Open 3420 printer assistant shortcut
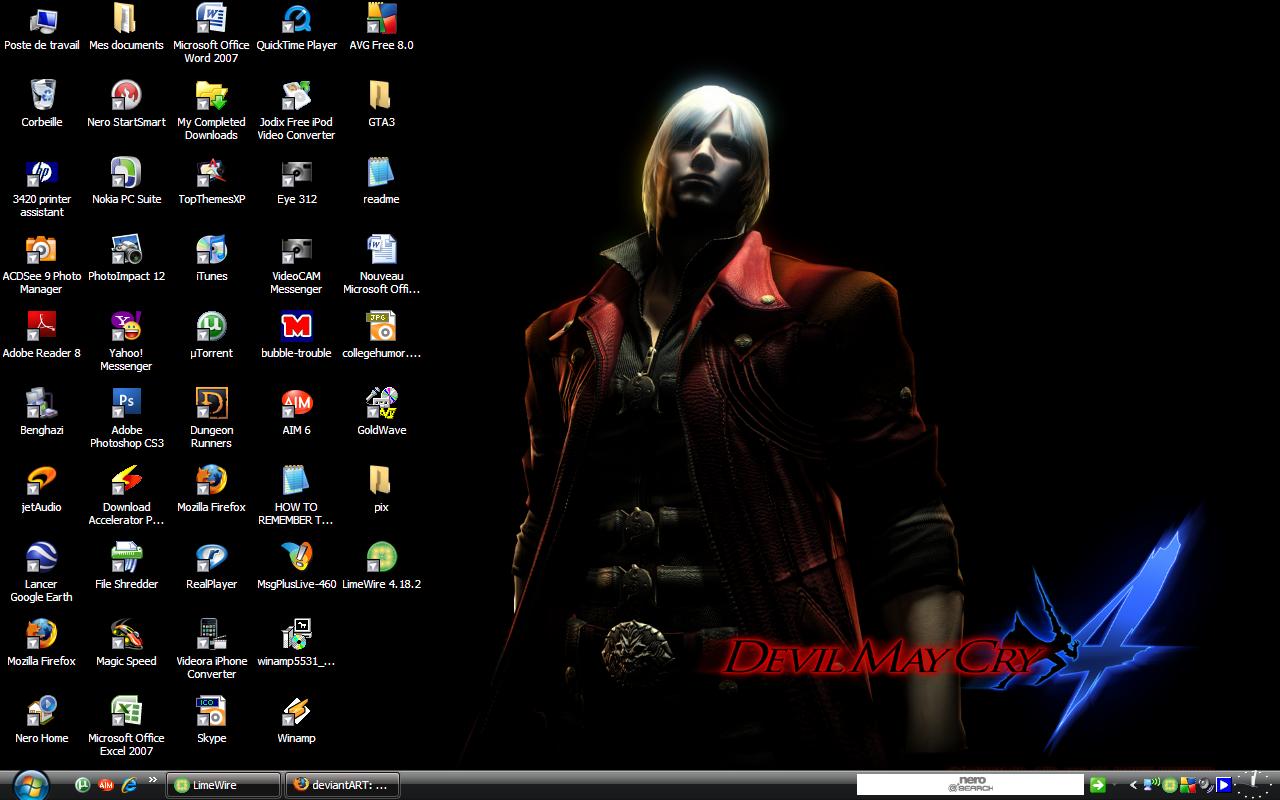The image size is (1280, 800). (42, 188)
